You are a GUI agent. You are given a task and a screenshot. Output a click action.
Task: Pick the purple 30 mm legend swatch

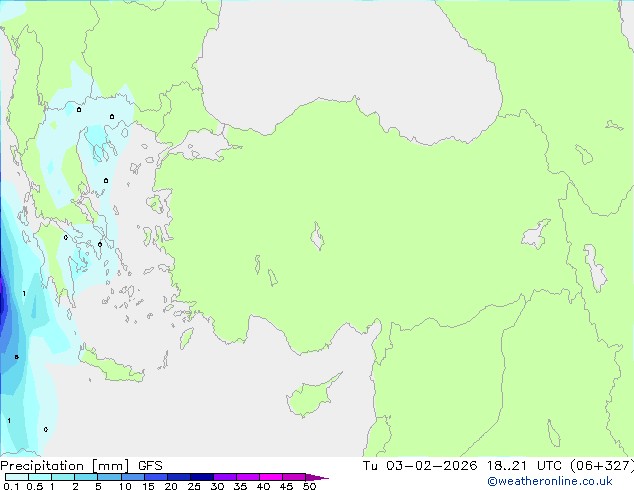click(224, 477)
